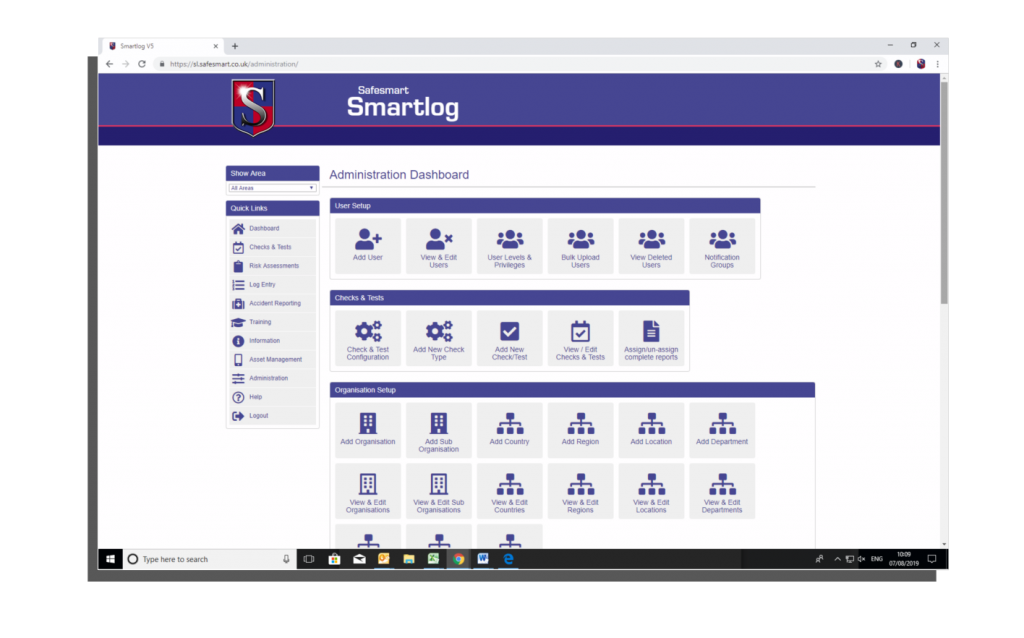Open View & Edit Sub Organisations tile
Image resolution: width=1024 pixels, height=638 pixels.
click(x=438, y=491)
